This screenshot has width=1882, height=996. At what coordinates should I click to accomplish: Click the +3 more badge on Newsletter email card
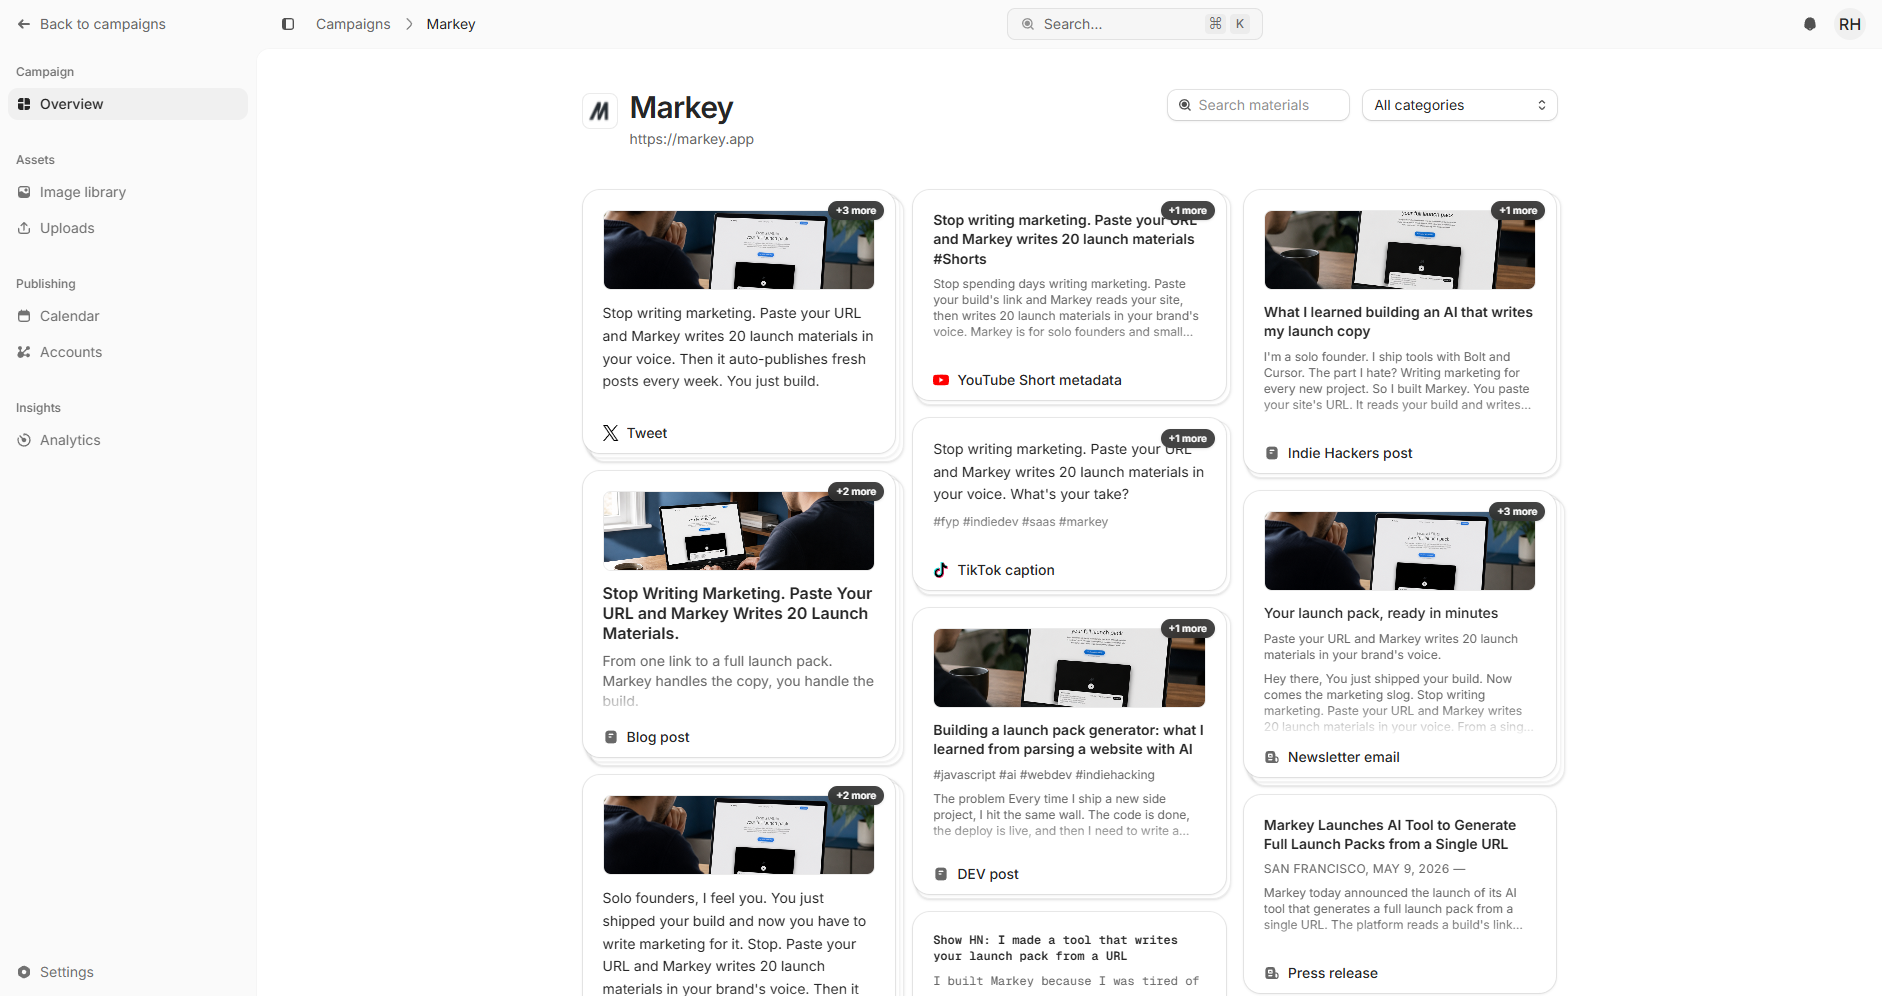1517,511
